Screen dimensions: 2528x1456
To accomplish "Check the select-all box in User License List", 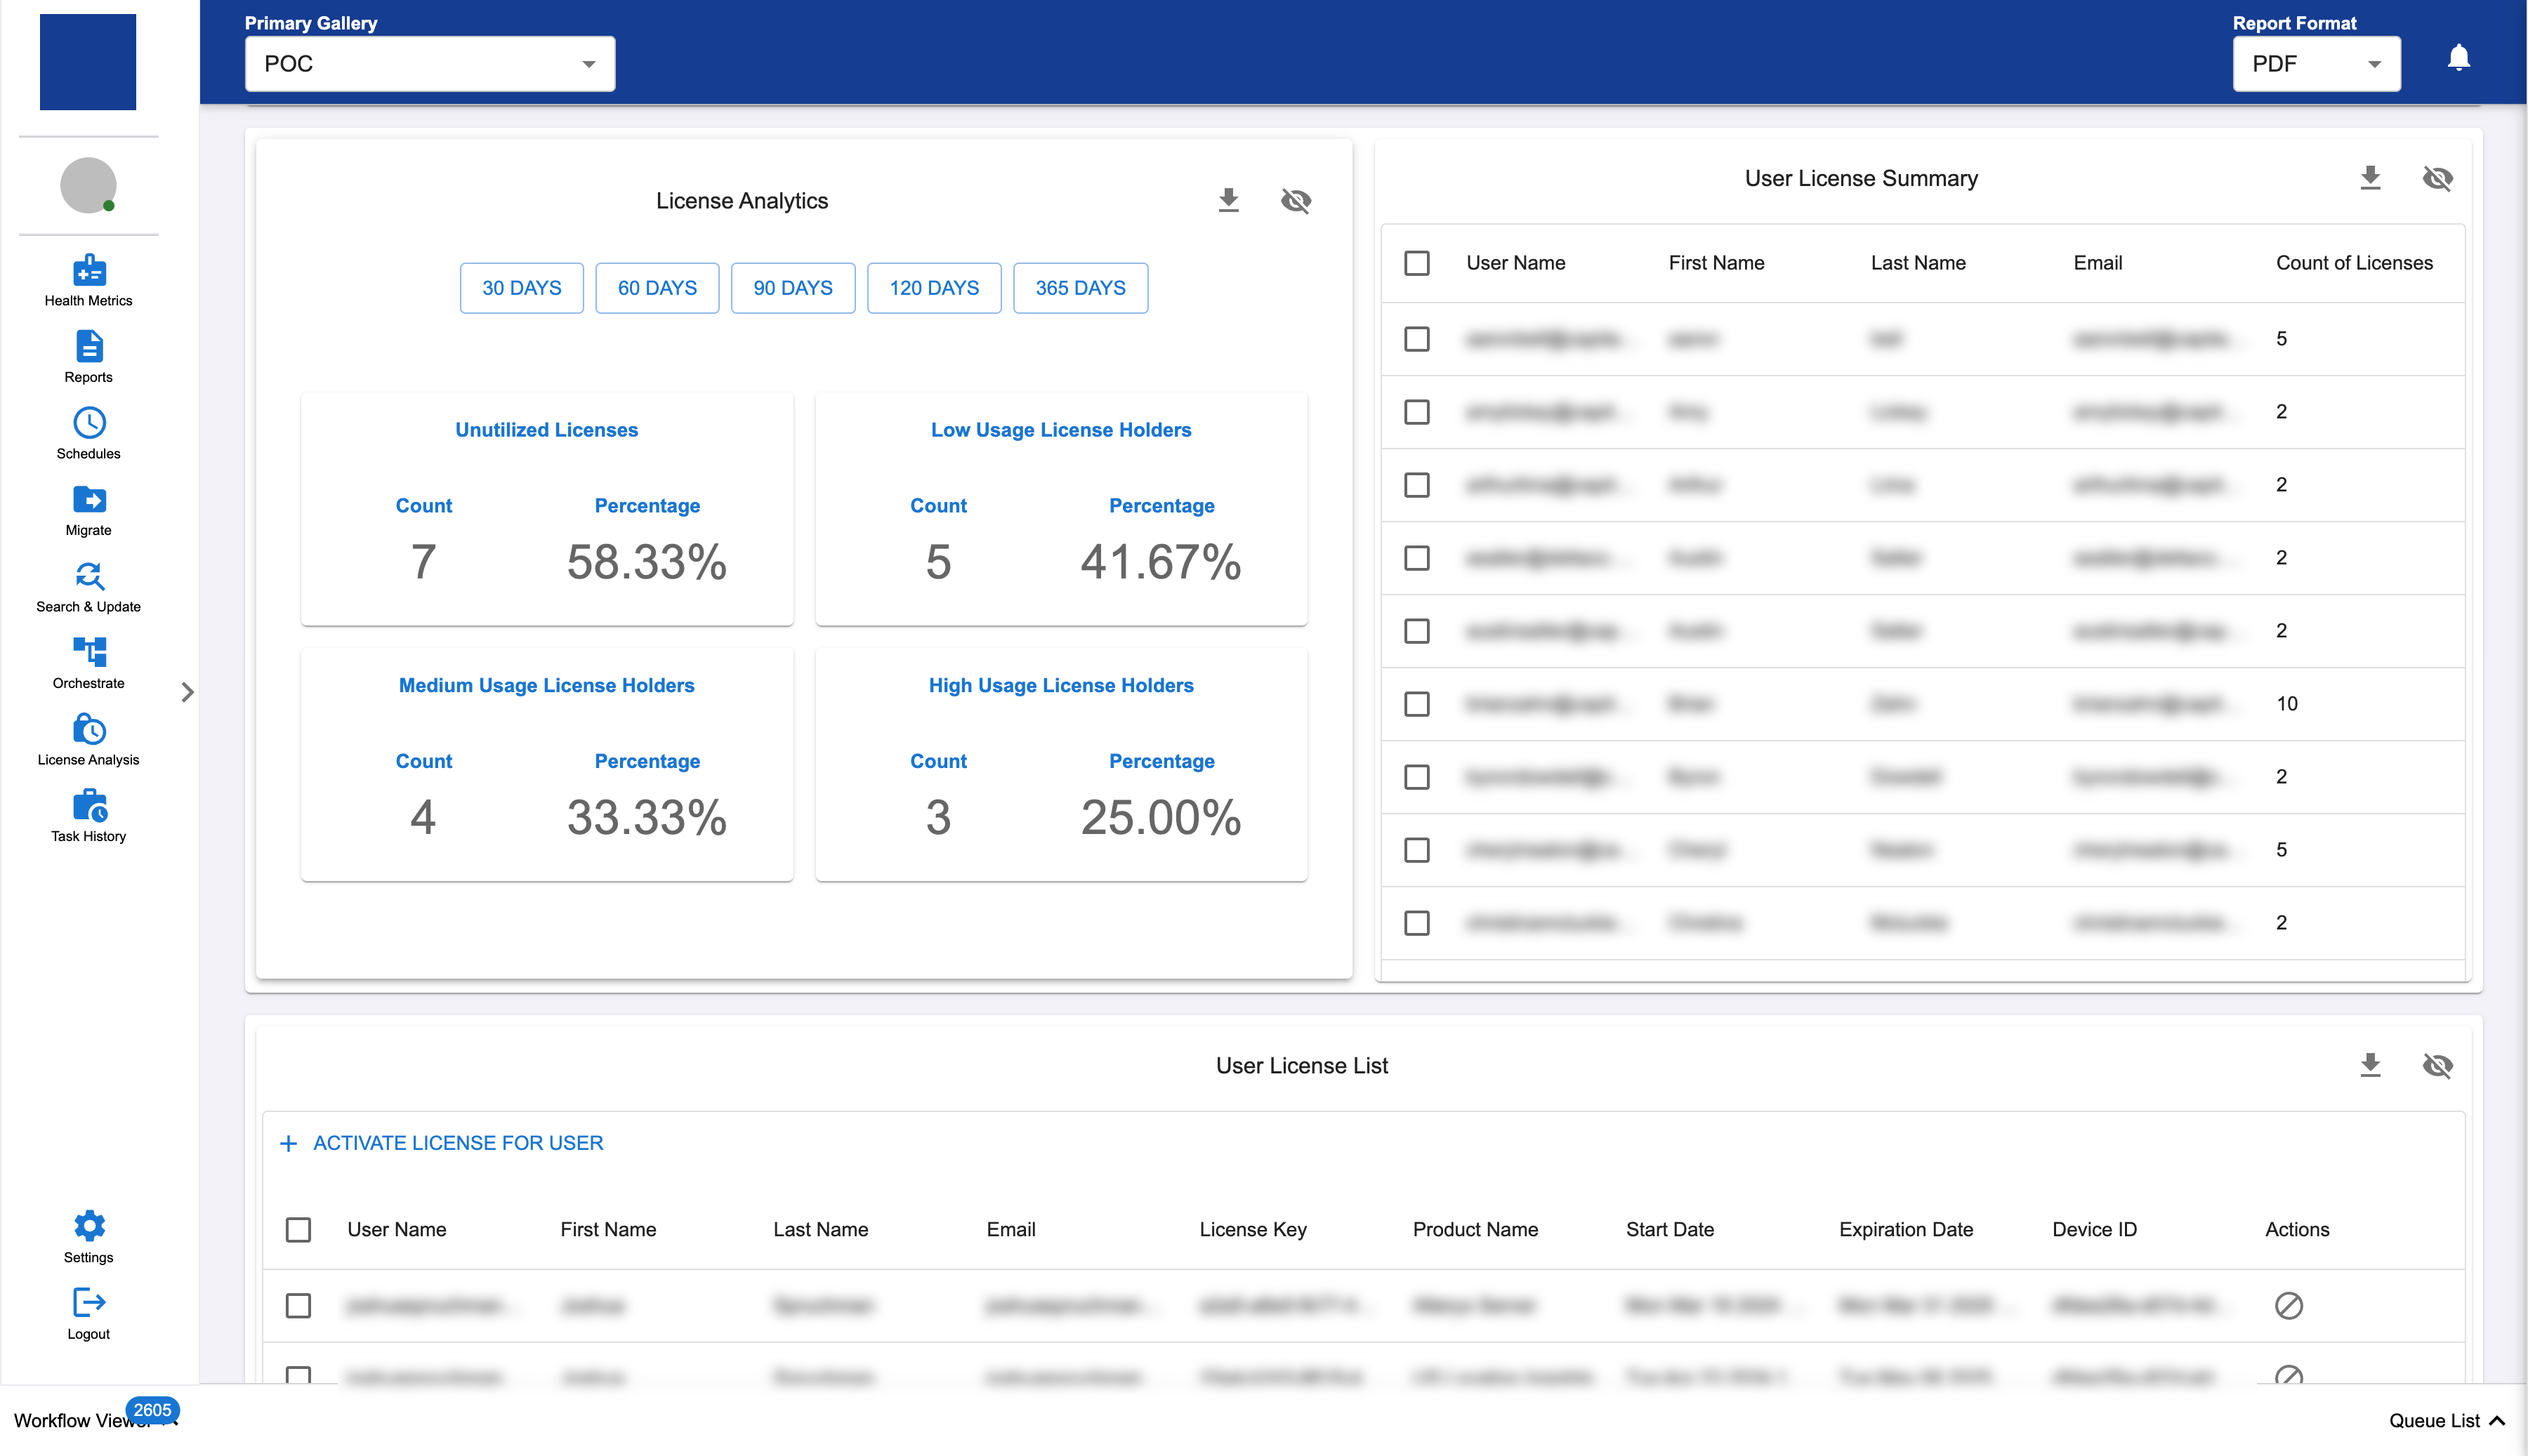I will 298,1229.
